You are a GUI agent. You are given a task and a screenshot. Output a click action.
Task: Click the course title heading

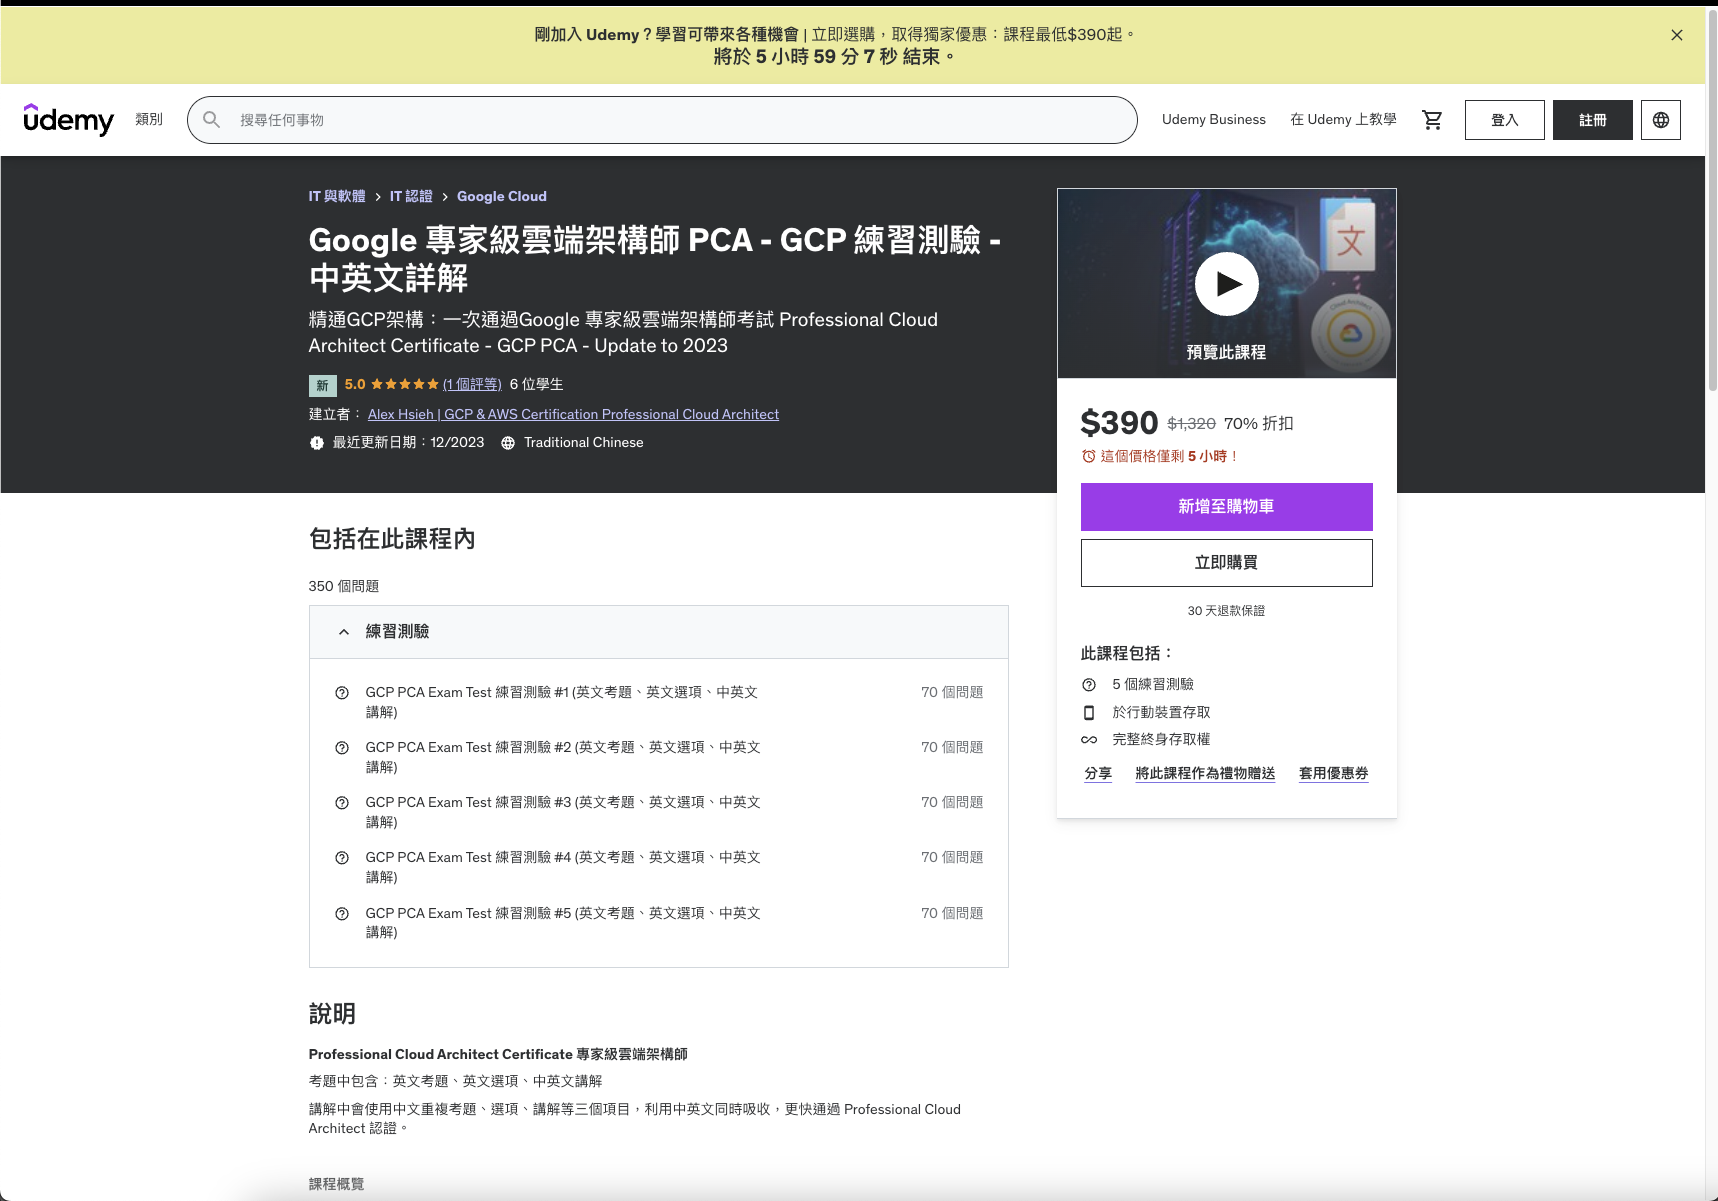pyautogui.click(x=655, y=259)
